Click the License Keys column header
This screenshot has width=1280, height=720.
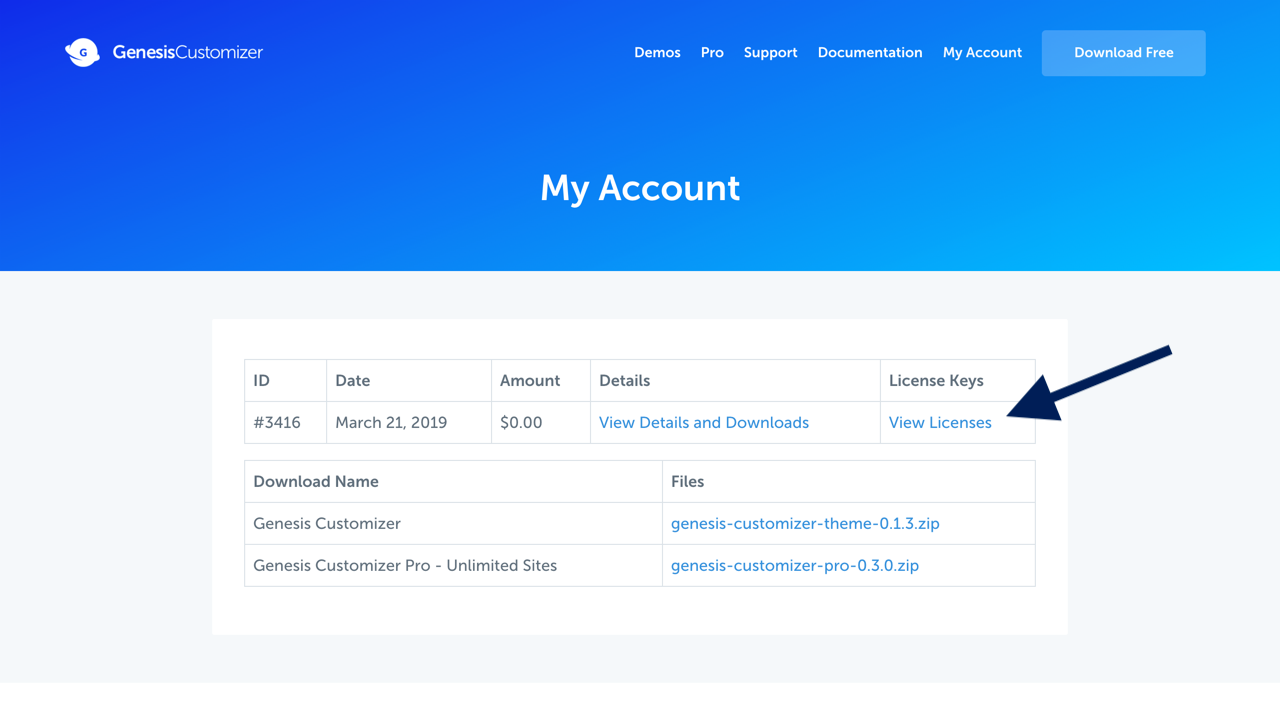coord(957,381)
